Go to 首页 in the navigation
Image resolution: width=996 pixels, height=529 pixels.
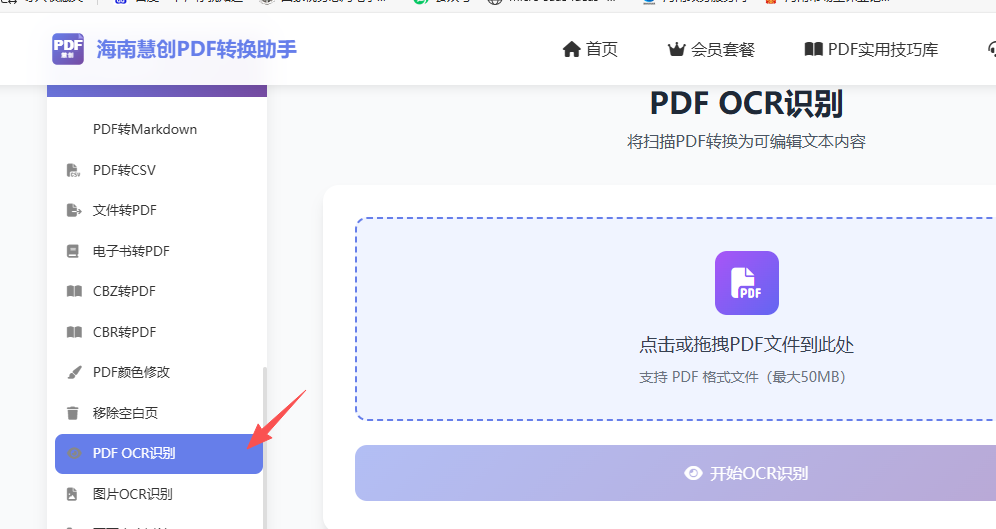pos(602,50)
